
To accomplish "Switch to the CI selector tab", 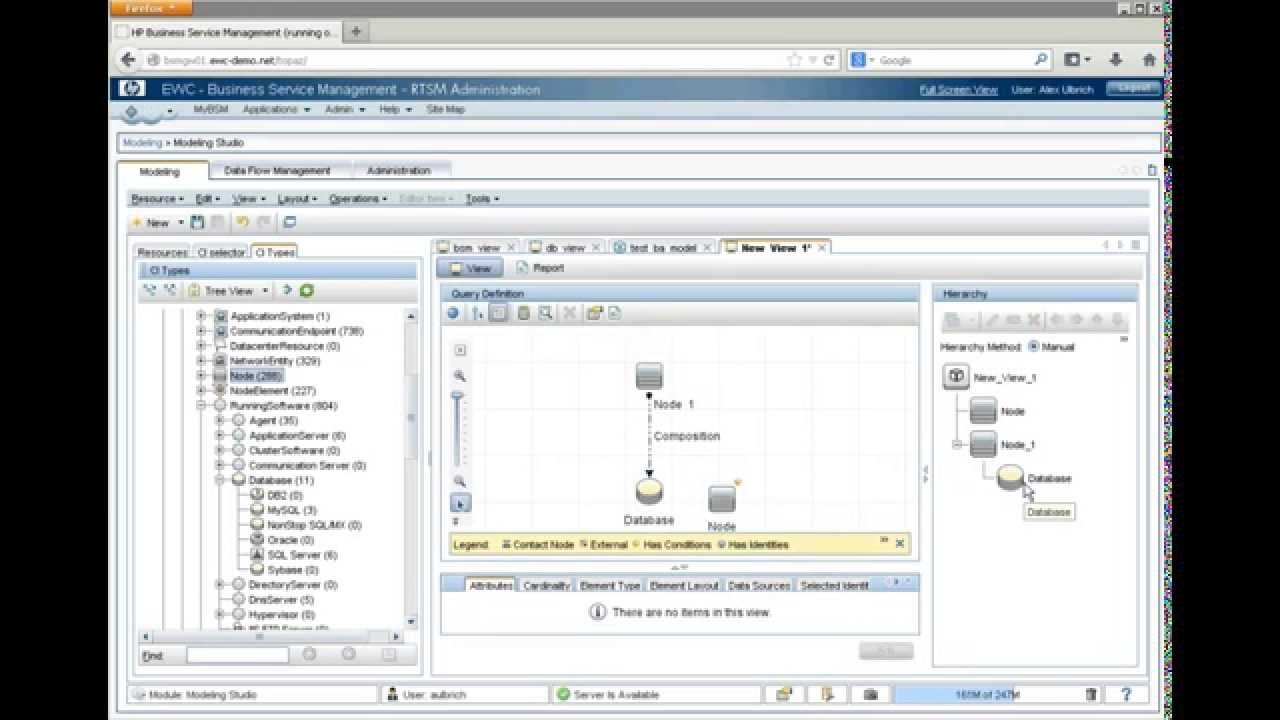I will [220, 252].
